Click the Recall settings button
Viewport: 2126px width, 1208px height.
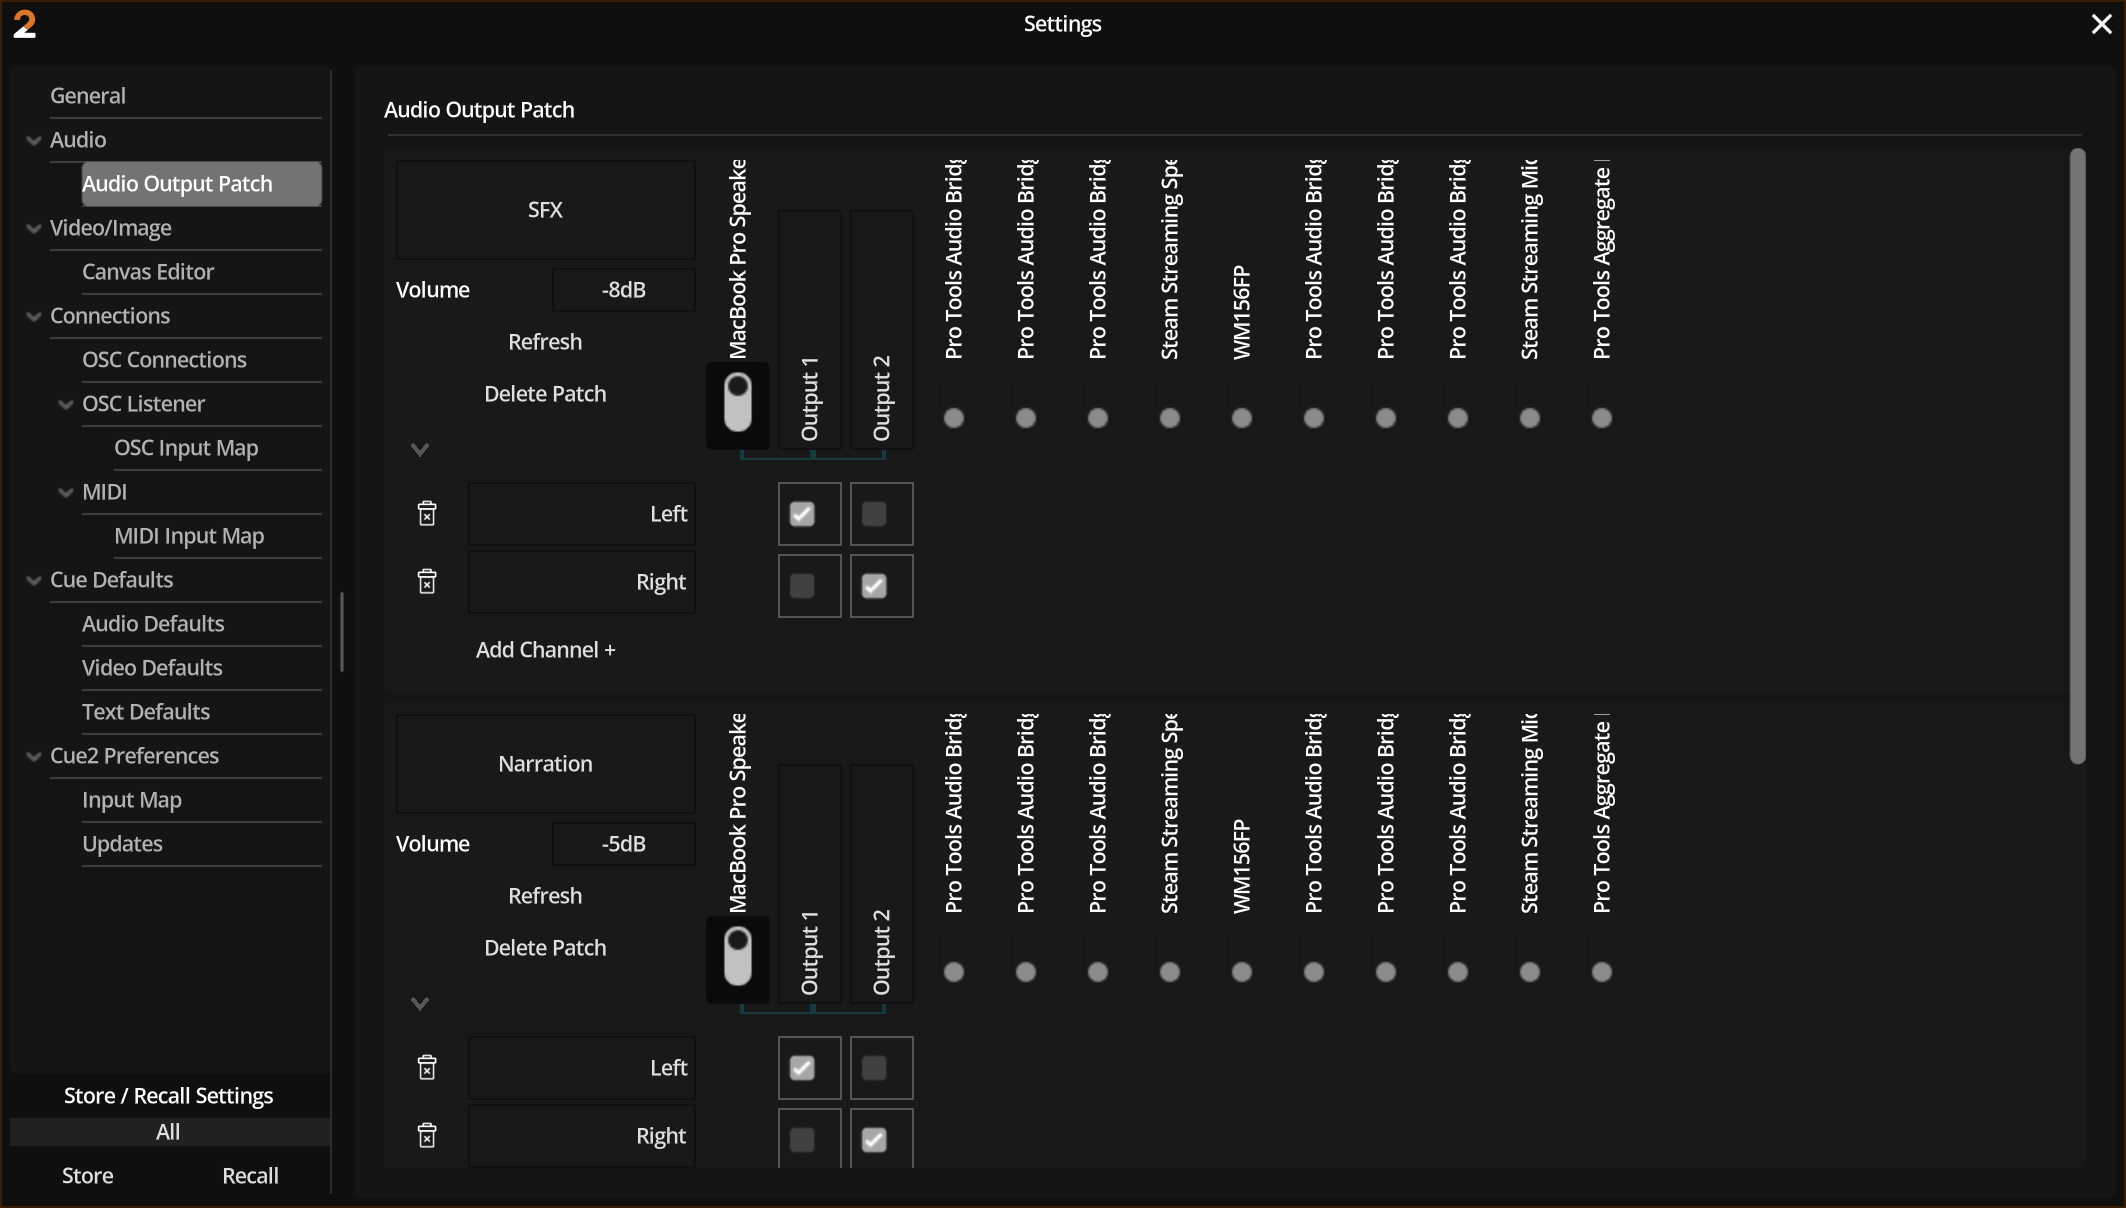point(250,1176)
